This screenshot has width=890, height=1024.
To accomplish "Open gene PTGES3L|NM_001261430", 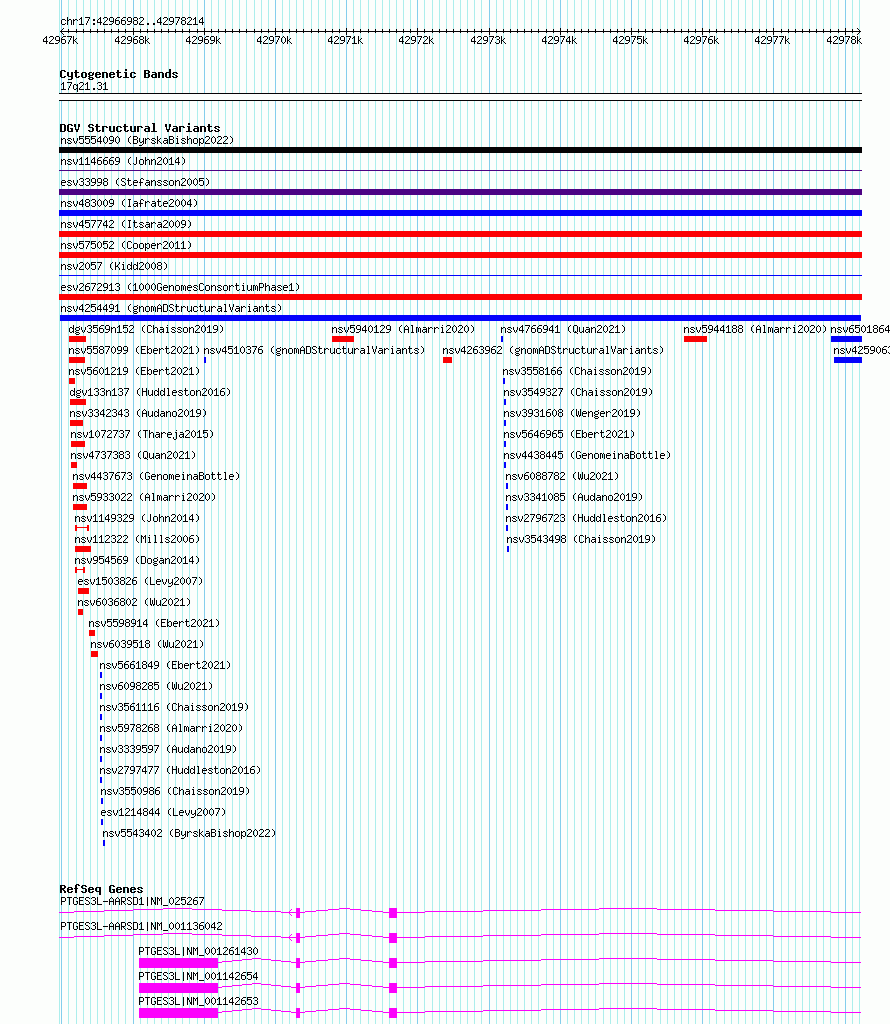I will click(199, 952).
